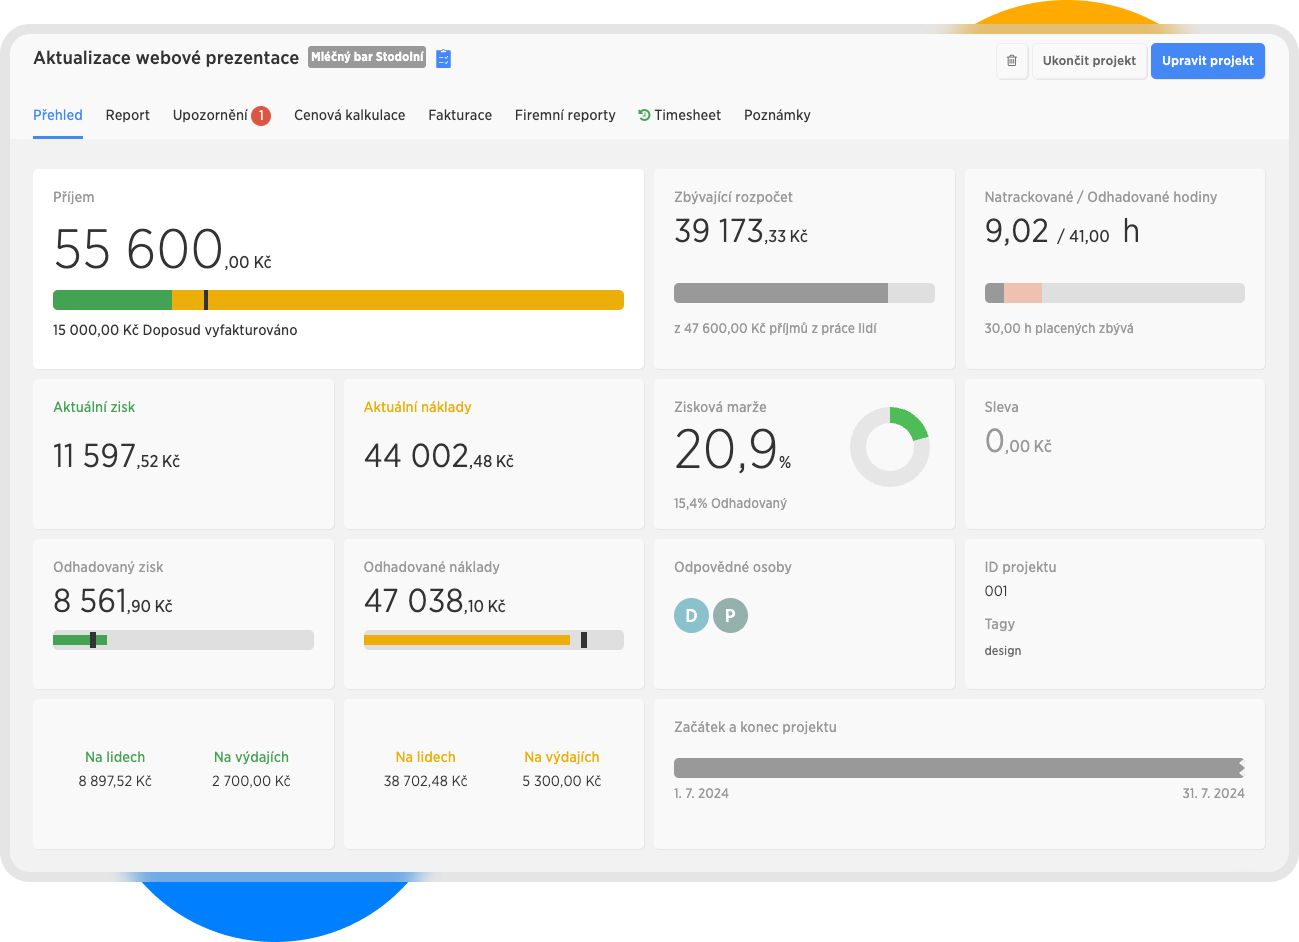Switch to the Report tab

click(127, 115)
